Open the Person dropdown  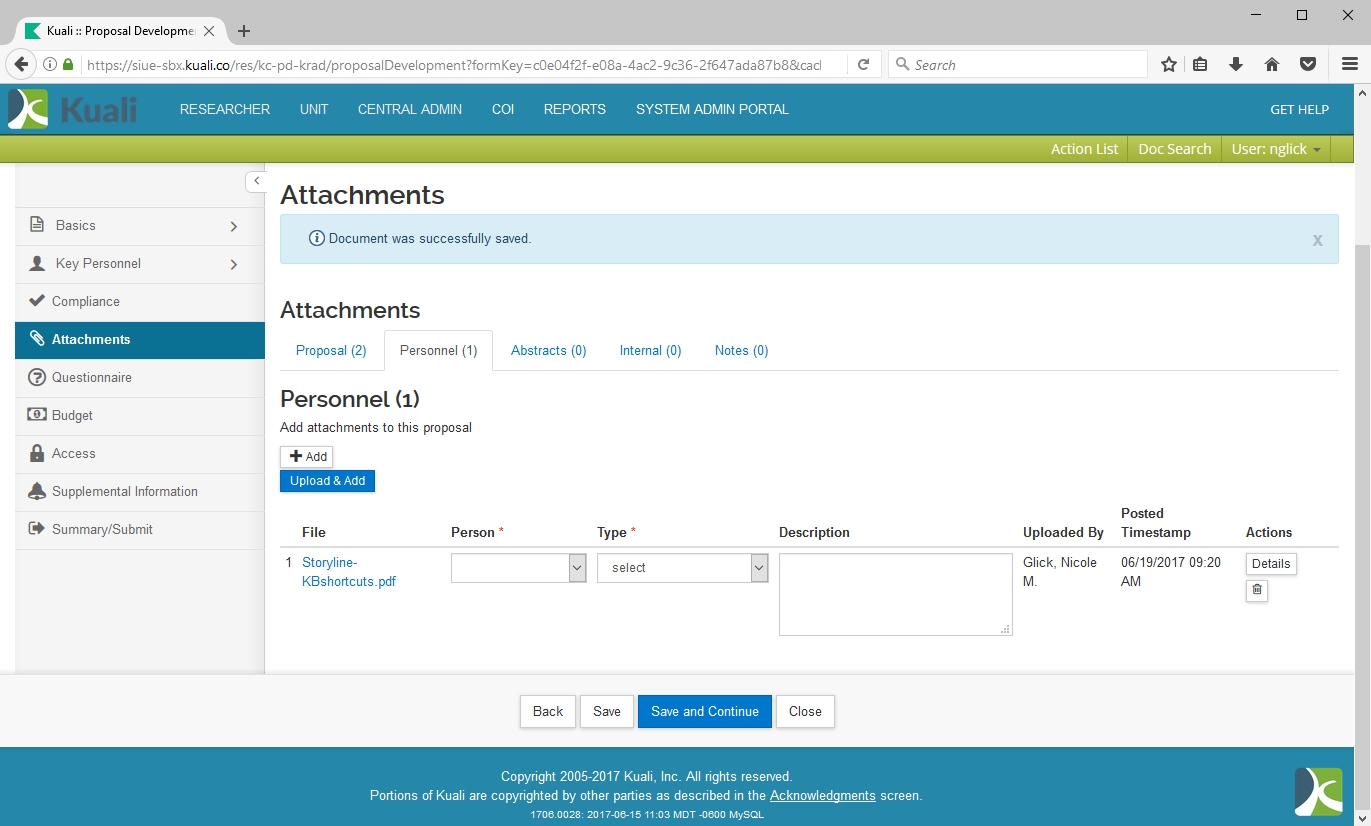518,568
